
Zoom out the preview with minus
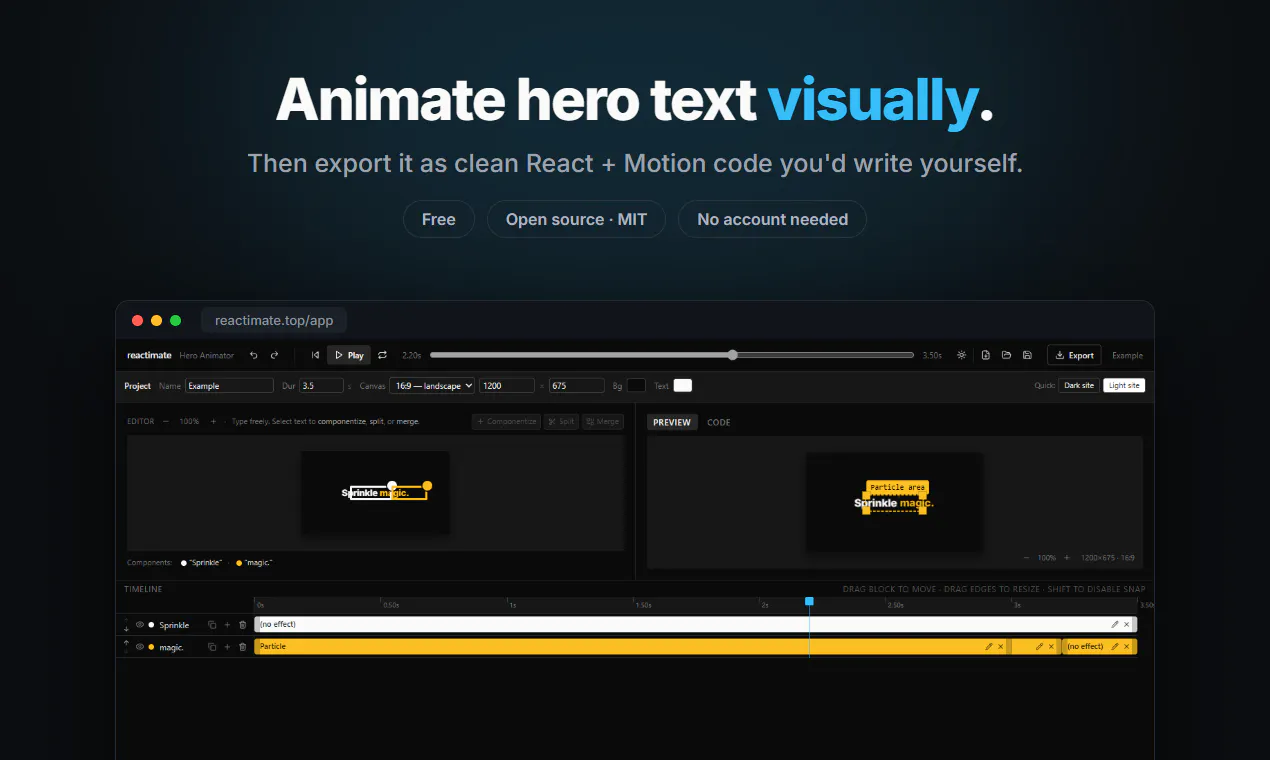point(1026,558)
